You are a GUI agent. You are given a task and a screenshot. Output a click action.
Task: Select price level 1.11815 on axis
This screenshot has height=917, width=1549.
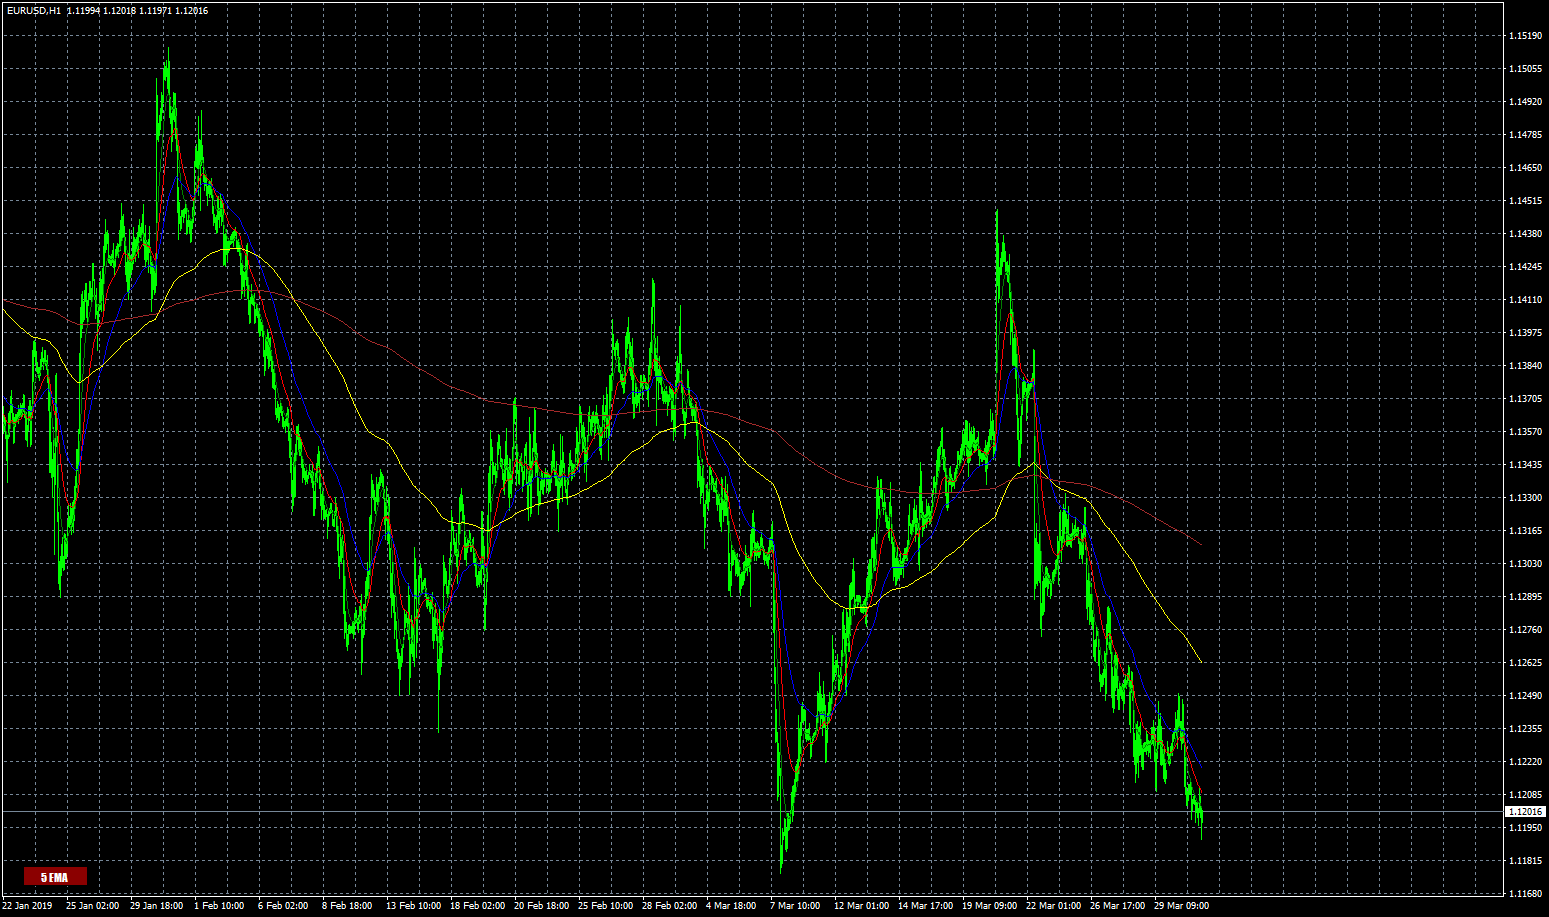1524,861
